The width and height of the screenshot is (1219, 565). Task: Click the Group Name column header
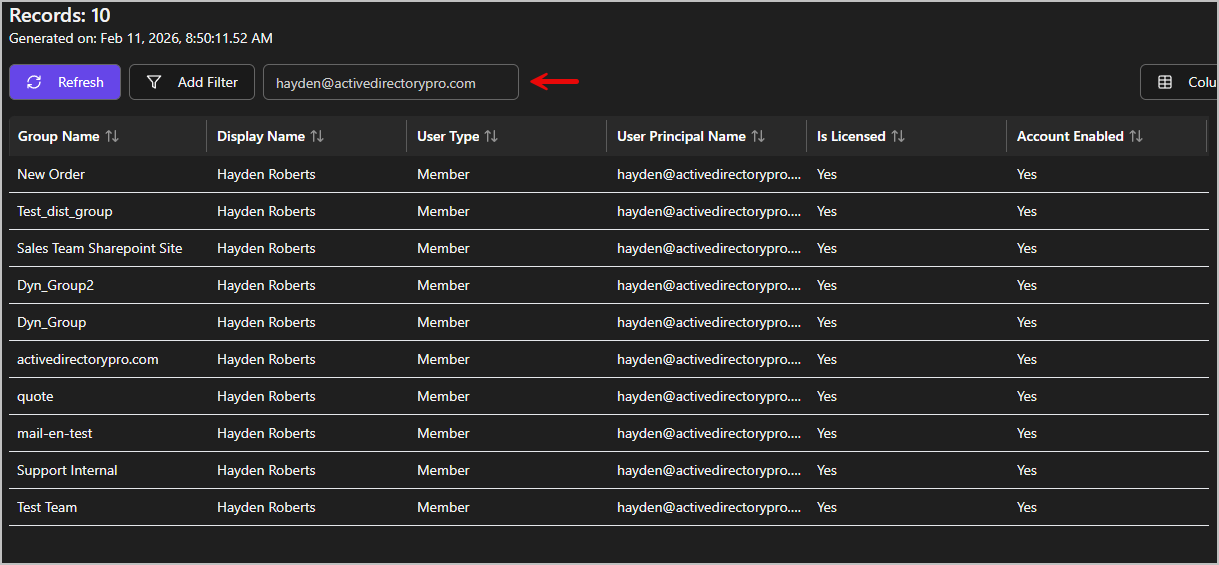[108, 136]
